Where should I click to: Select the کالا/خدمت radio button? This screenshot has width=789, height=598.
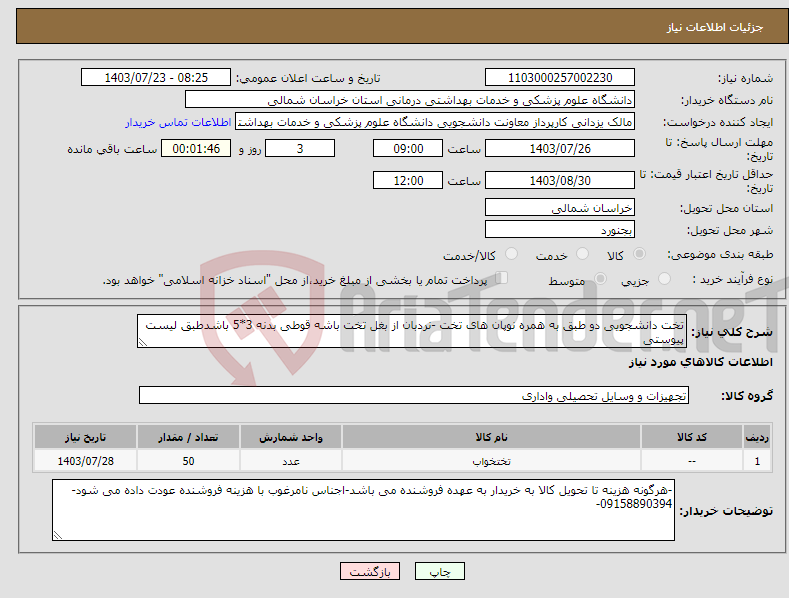[x=511, y=254]
